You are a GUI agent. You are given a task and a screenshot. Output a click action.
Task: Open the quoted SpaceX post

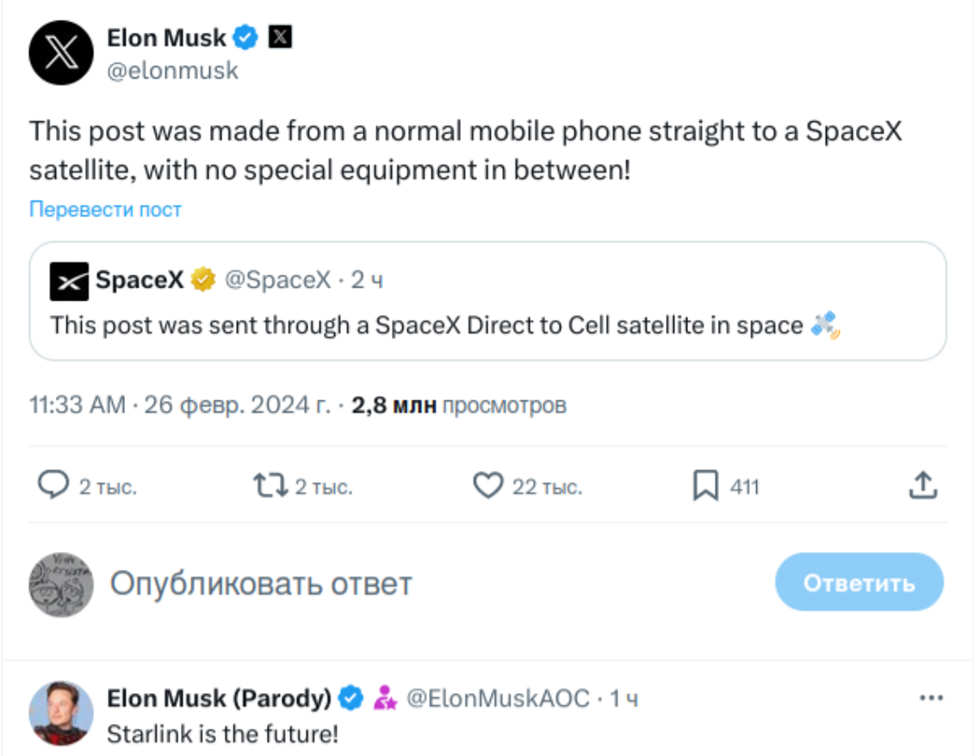point(488,301)
